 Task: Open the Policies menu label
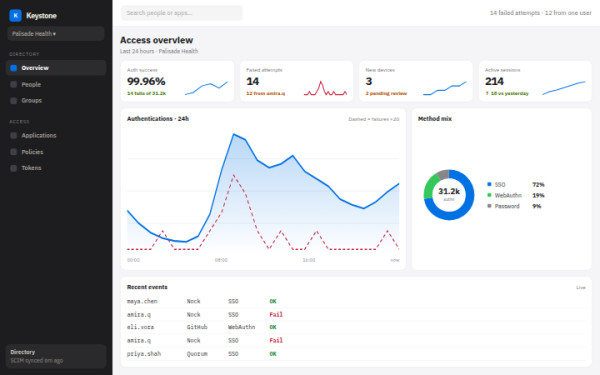point(32,152)
